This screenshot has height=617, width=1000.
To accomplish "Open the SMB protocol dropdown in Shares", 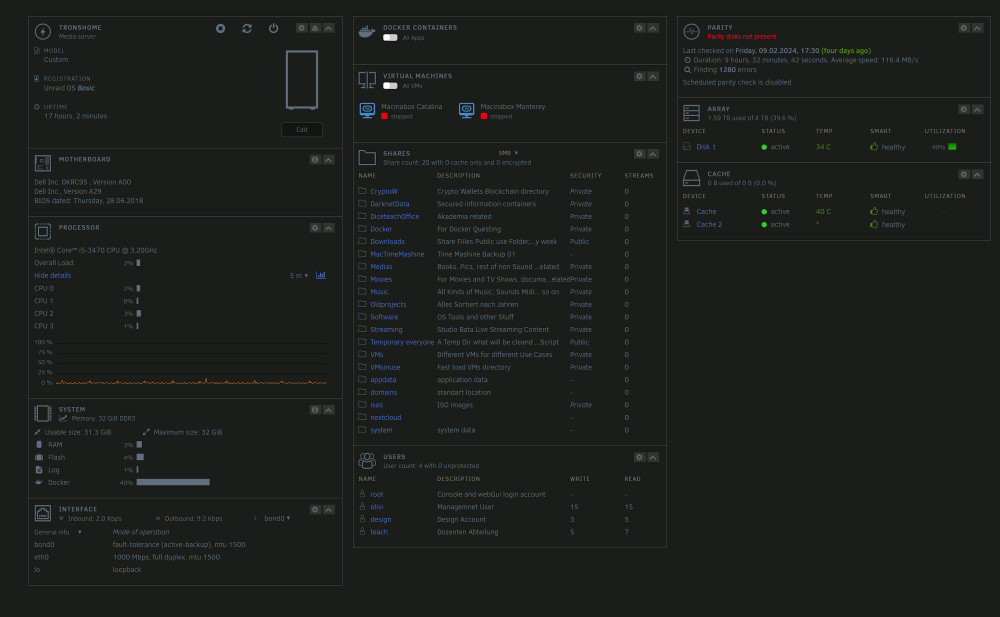I will pos(508,153).
